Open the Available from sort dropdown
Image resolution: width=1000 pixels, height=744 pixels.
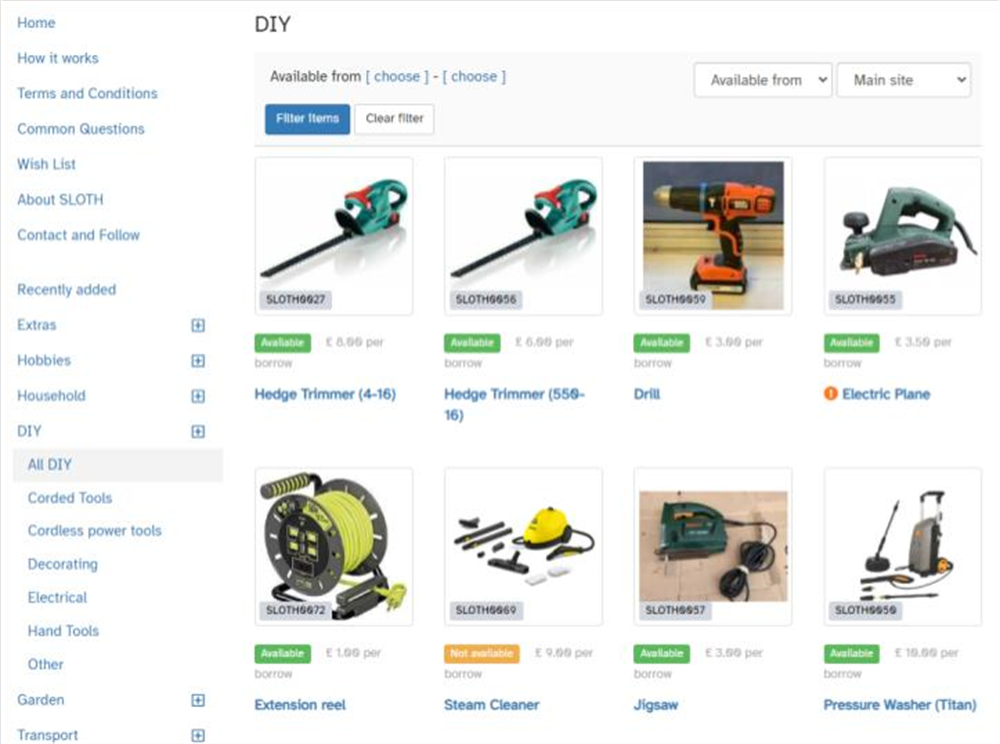(763, 80)
